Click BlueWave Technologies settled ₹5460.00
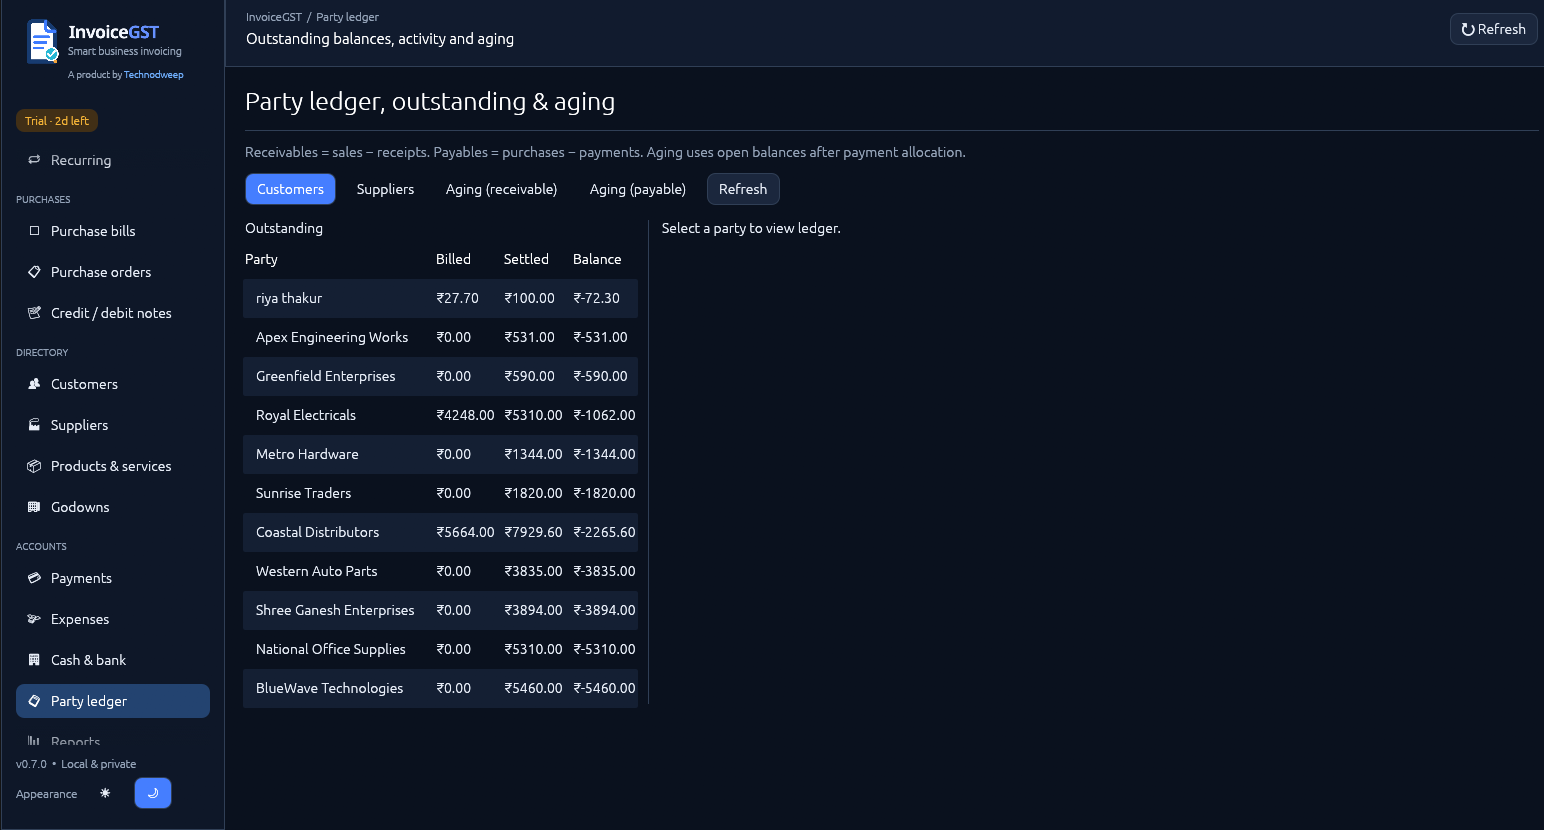The width and height of the screenshot is (1544, 830). tap(533, 688)
